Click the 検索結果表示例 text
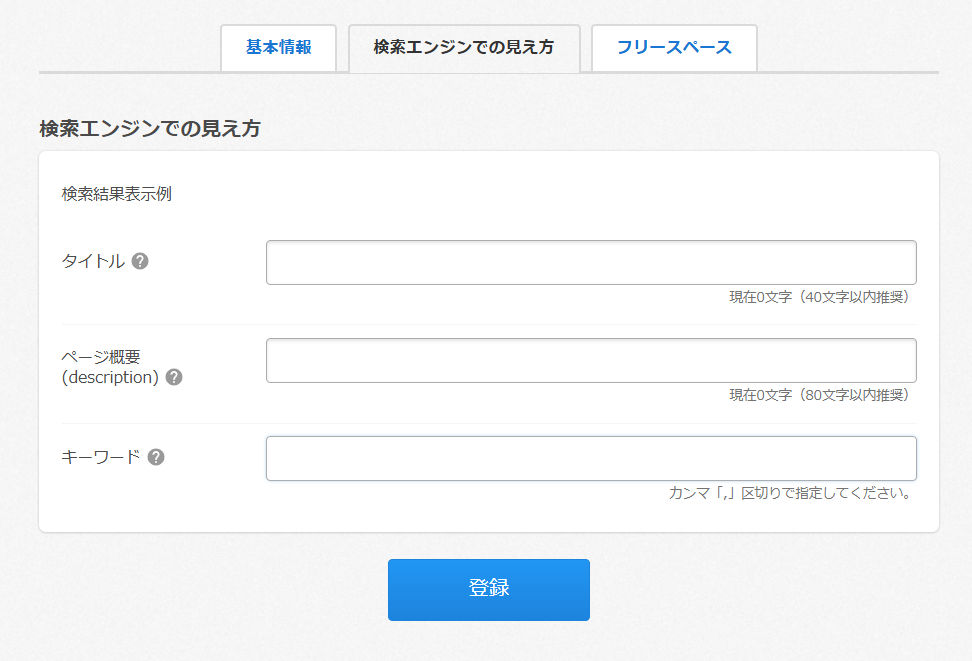 [116, 194]
